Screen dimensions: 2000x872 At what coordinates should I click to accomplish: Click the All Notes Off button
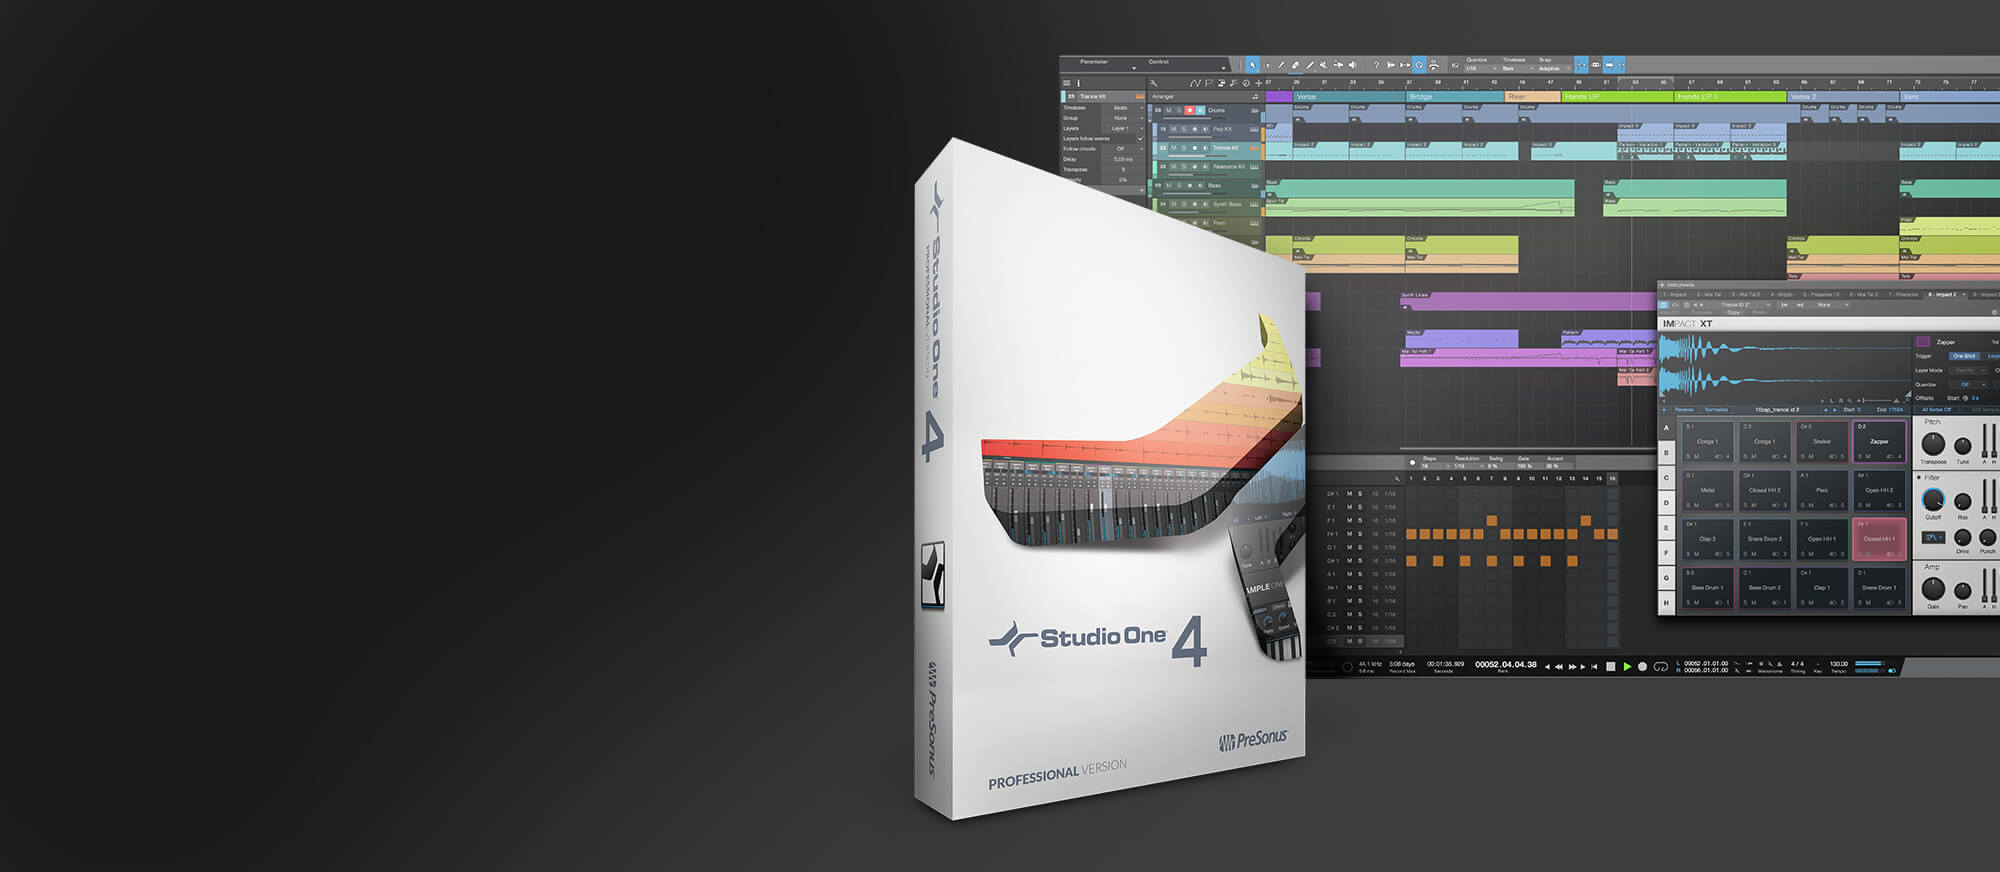click(1936, 410)
